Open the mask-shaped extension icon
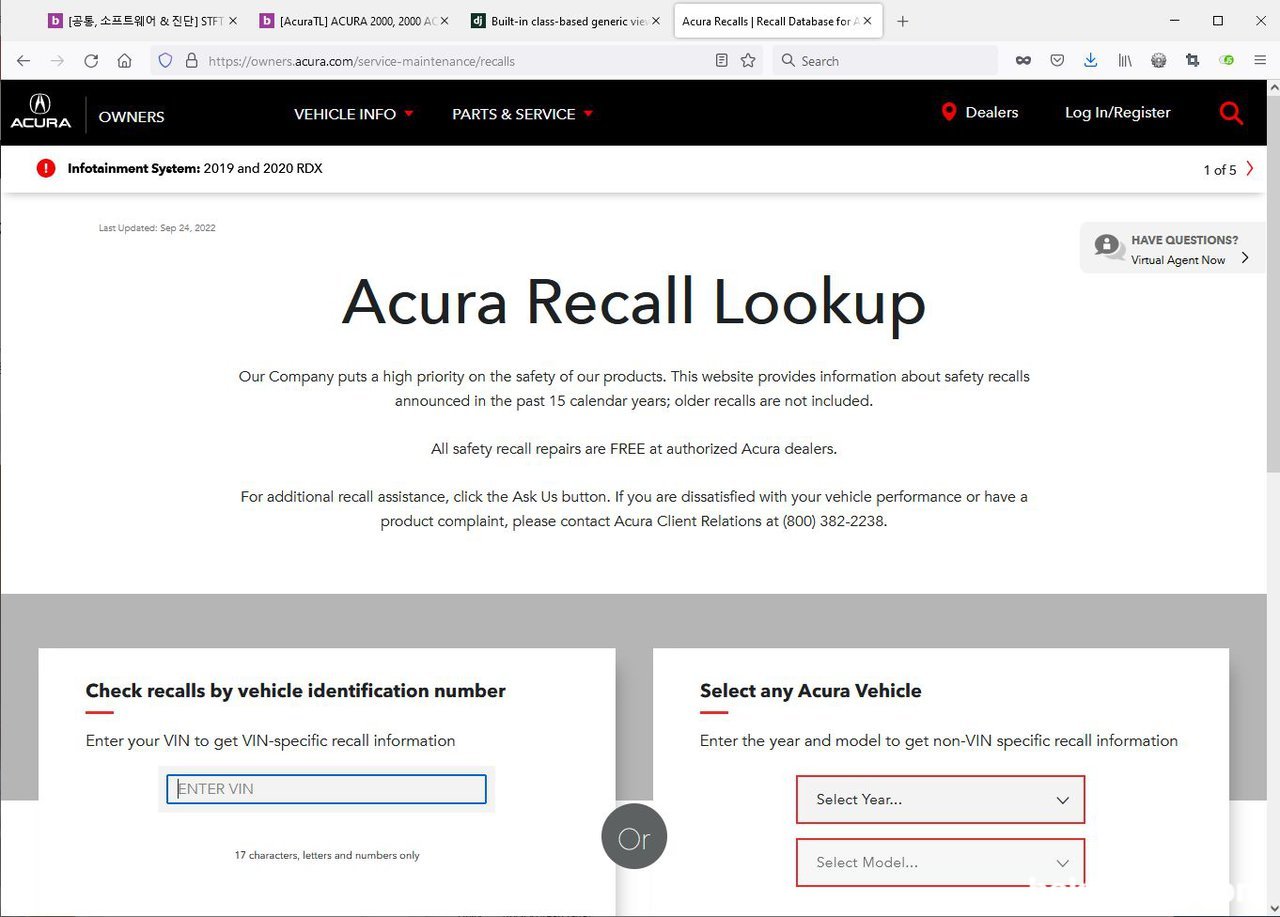1280x917 pixels. coord(1023,61)
